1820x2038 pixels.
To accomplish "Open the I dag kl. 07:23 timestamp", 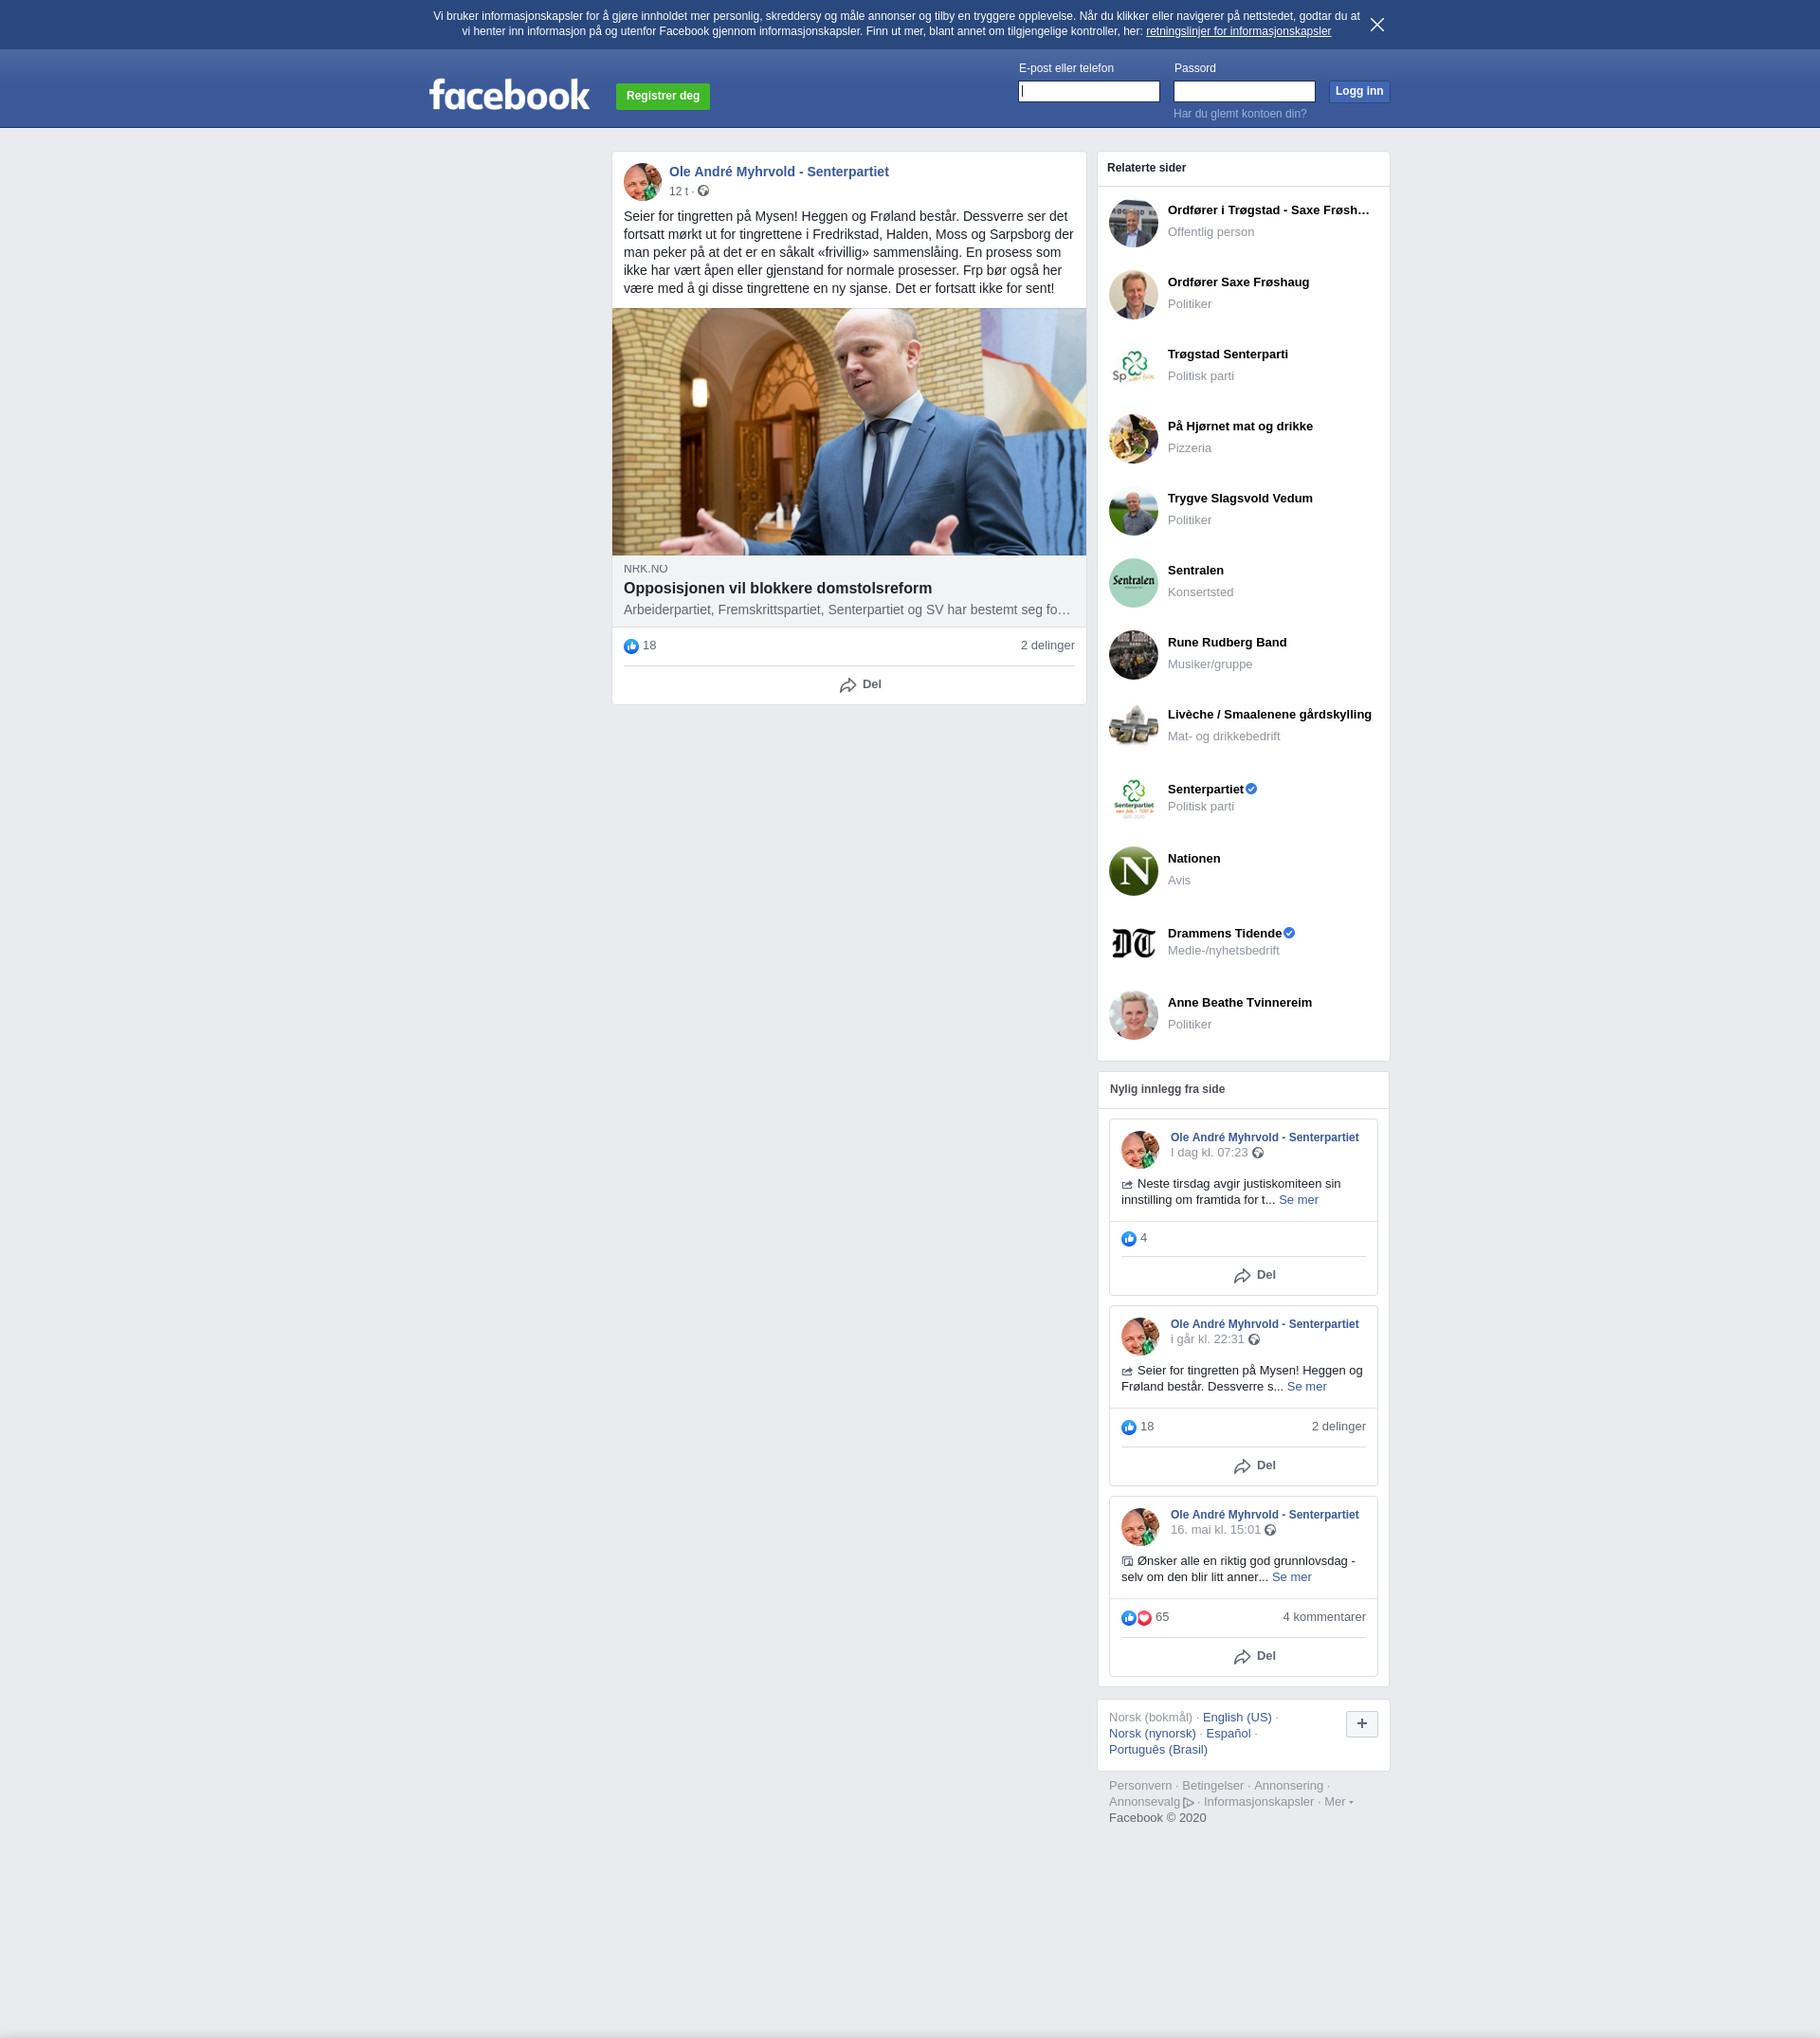I will pos(1209,1153).
